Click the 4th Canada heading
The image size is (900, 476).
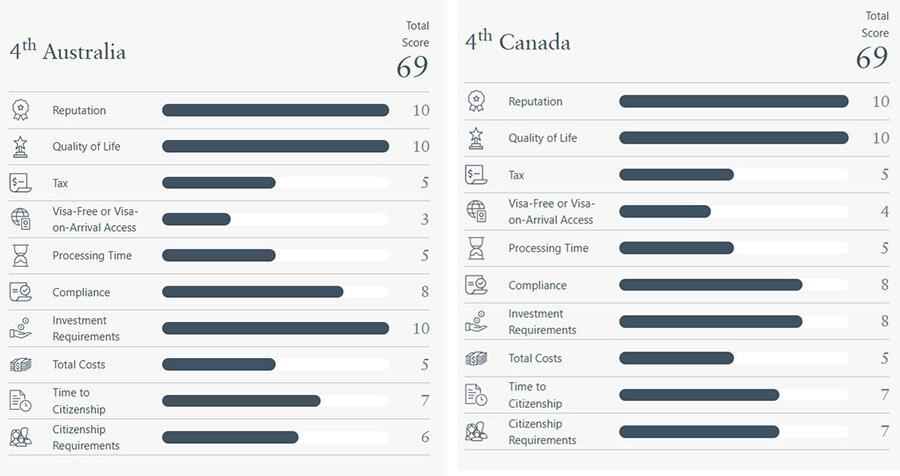518,42
